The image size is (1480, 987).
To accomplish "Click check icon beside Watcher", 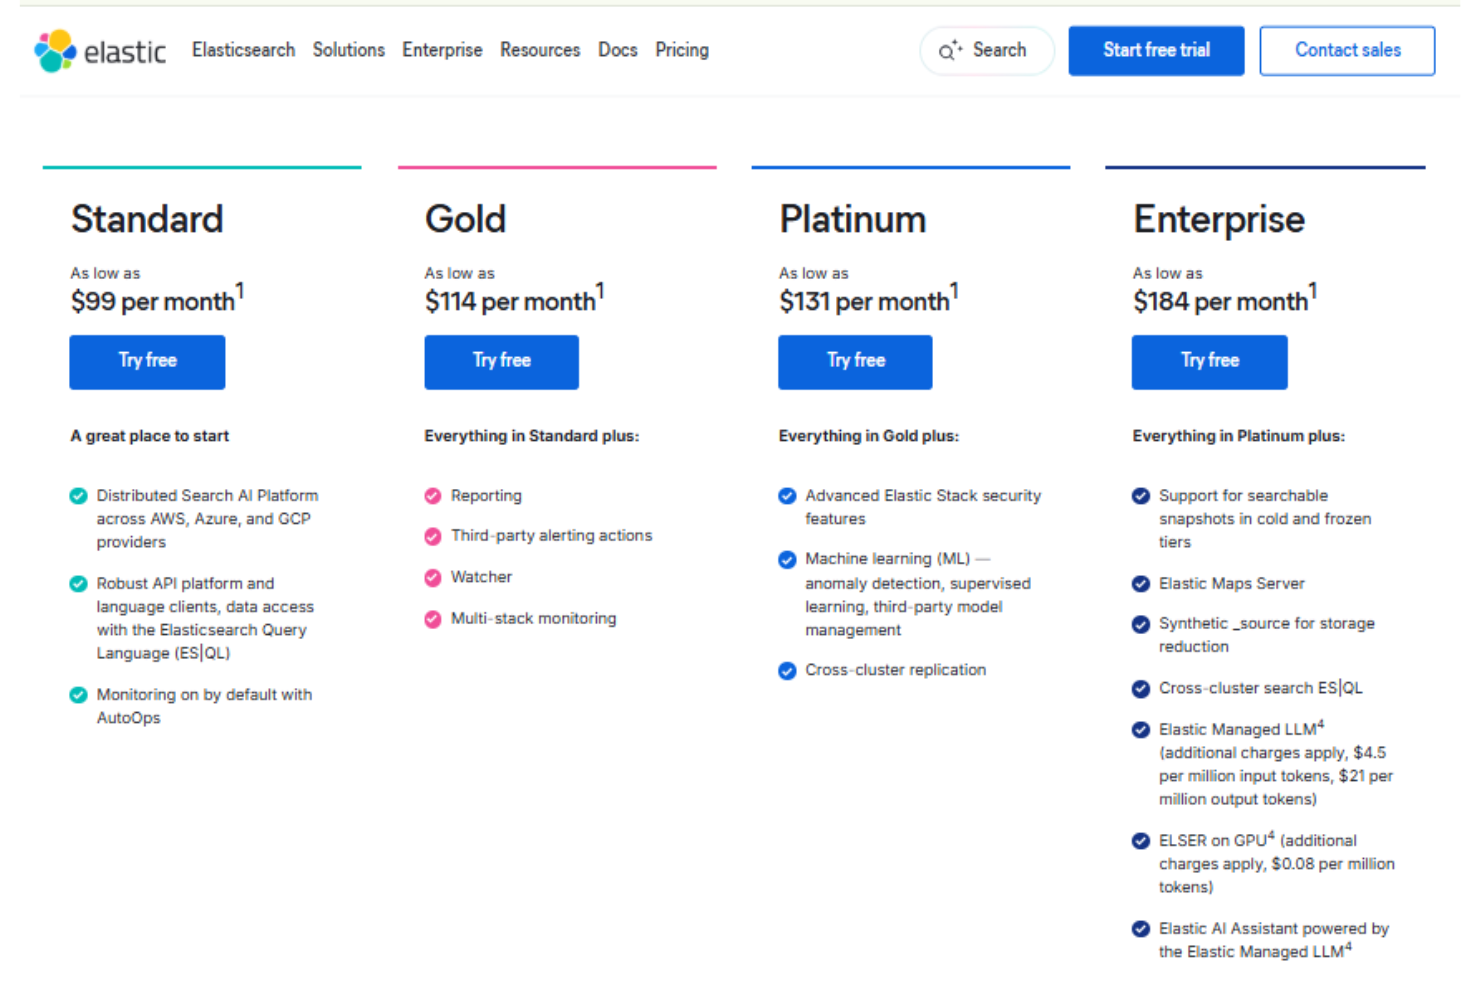I will tap(432, 578).
